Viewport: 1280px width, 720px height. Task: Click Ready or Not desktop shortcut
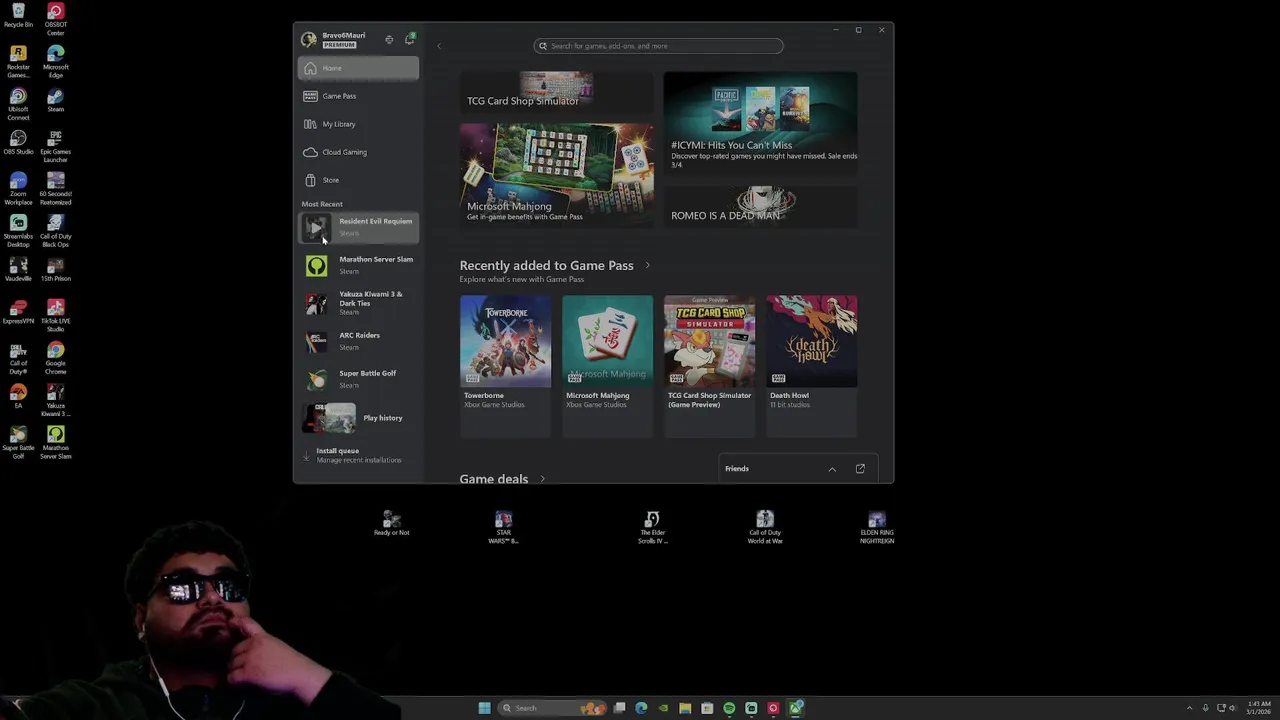click(x=392, y=524)
